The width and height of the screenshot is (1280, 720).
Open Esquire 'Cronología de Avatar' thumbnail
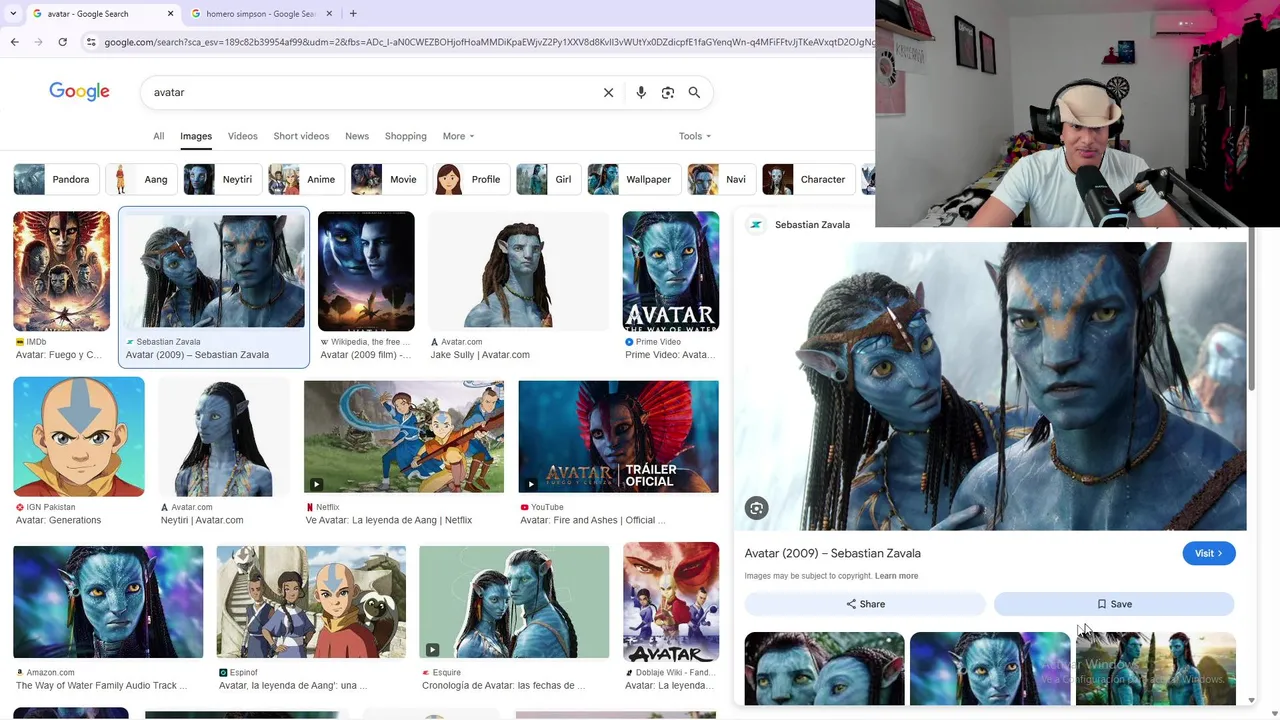514,602
